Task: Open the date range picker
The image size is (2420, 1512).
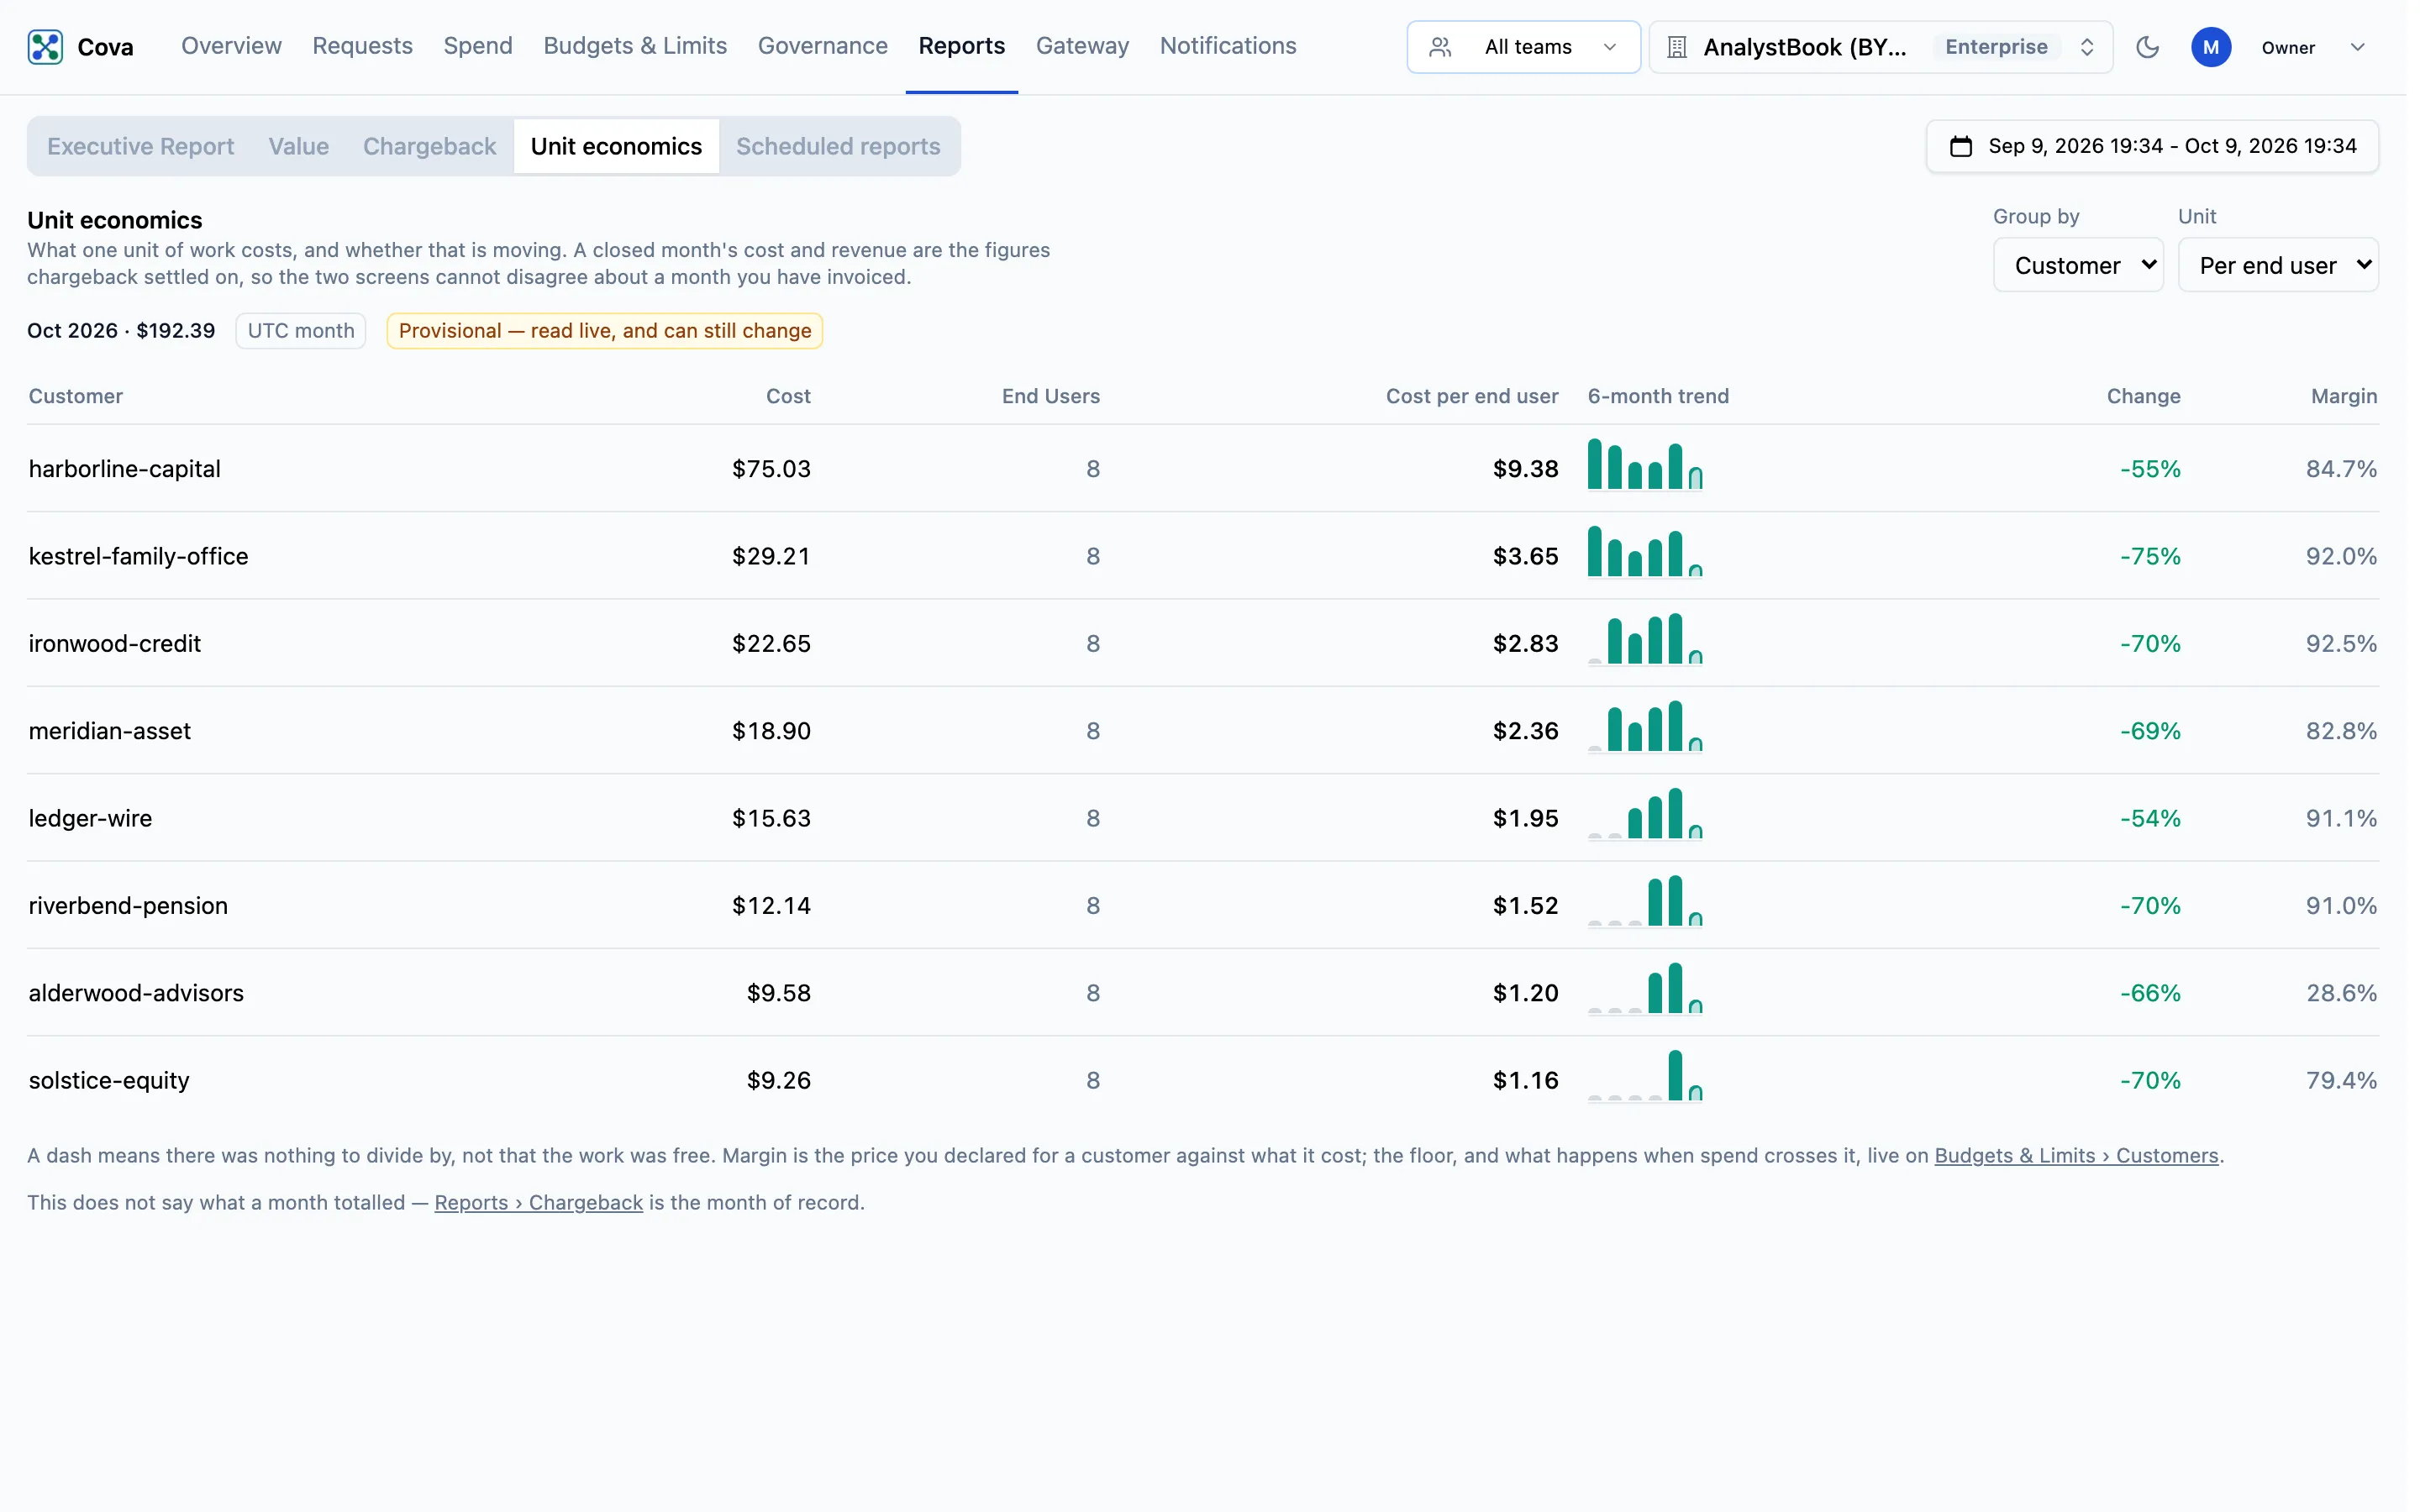Action: pos(2152,146)
